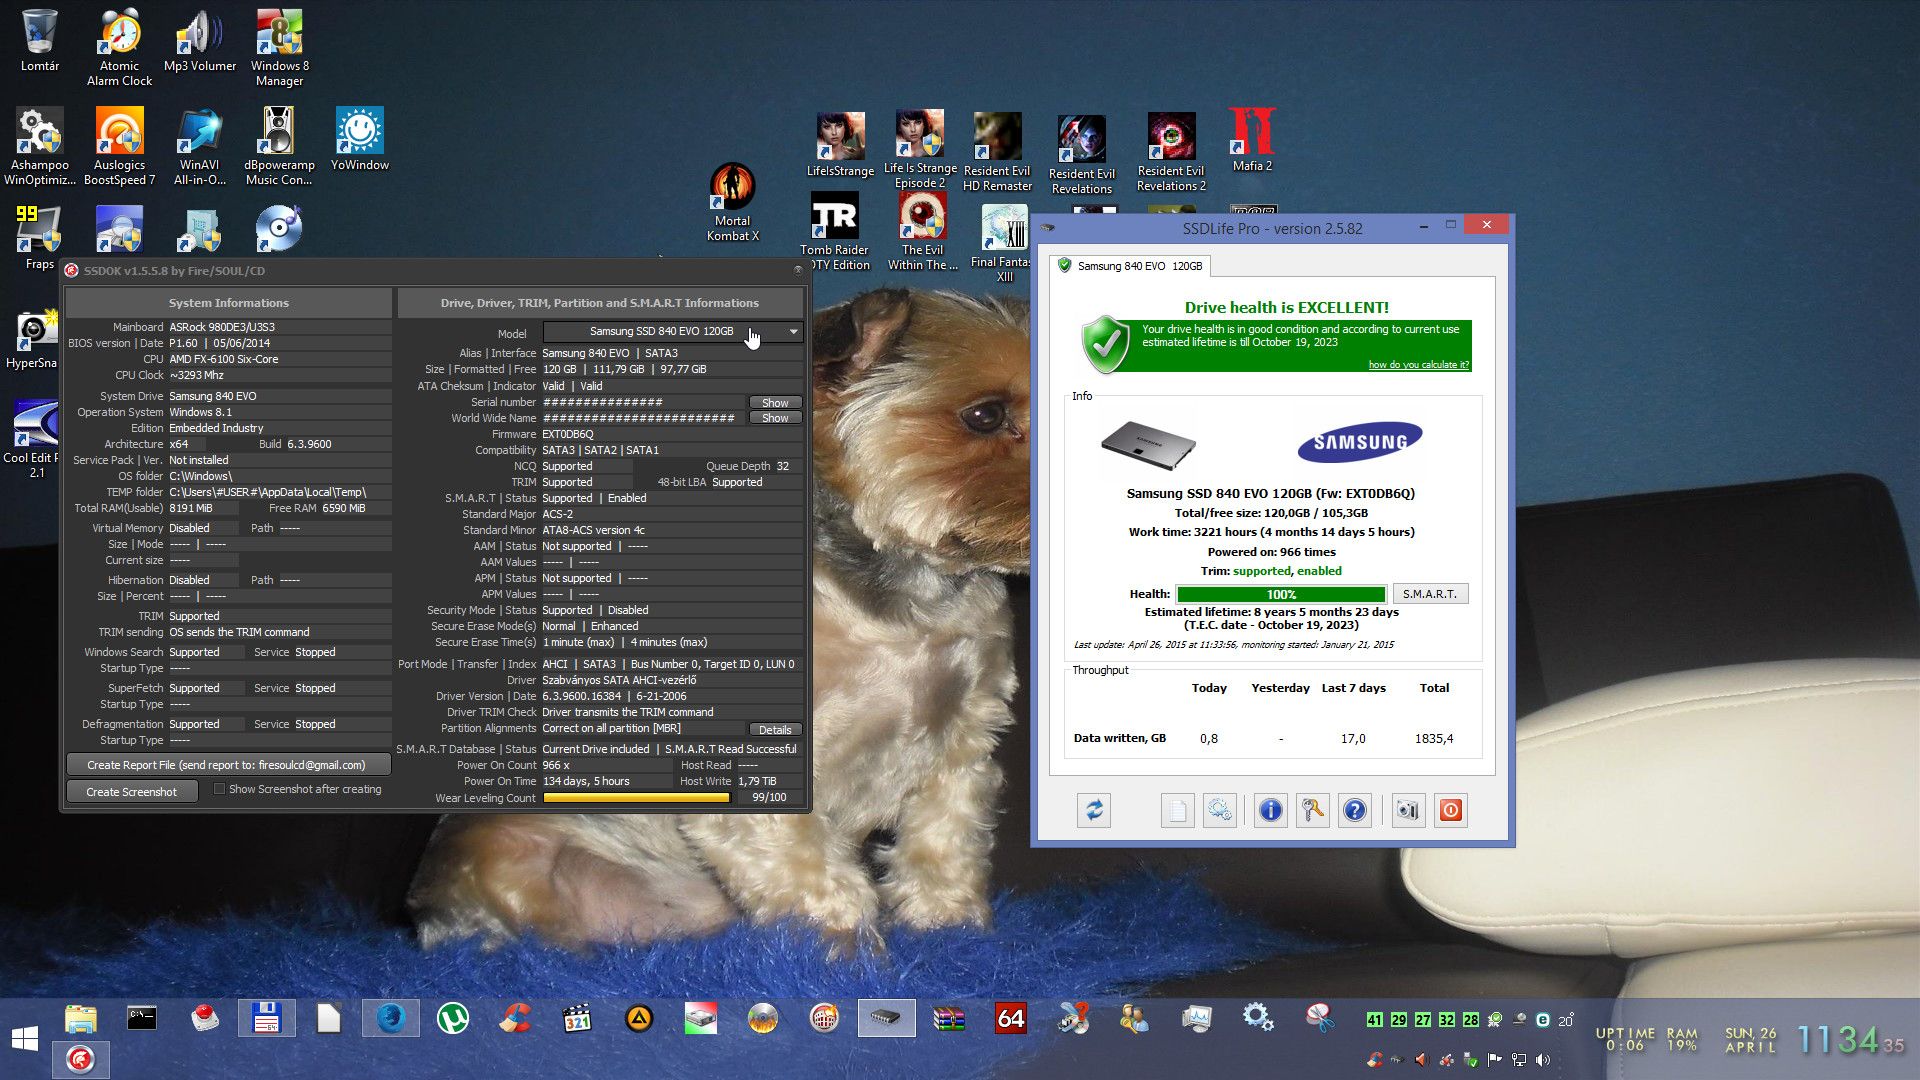Click the 'Drive health is EXCELLENT!' text
The height and width of the screenshot is (1080, 1920).
(x=1286, y=307)
